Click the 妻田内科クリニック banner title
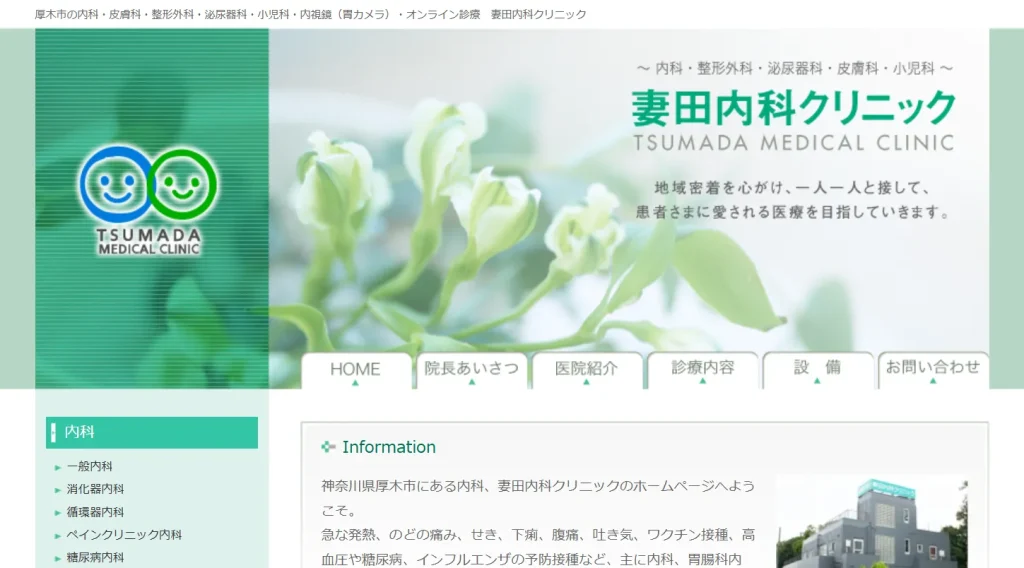This screenshot has width=1024, height=568. click(x=793, y=108)
